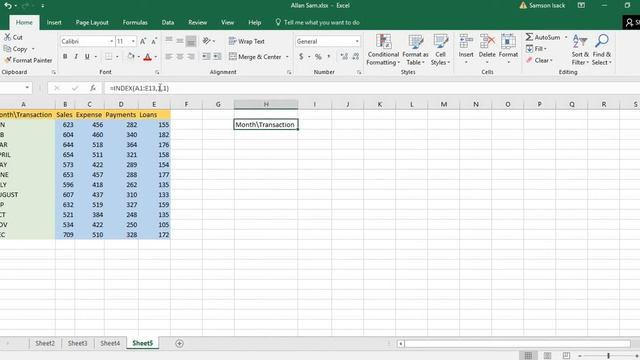Screen dimensions: 640x360
Task: Align text right
Action: tap(191, 57)
